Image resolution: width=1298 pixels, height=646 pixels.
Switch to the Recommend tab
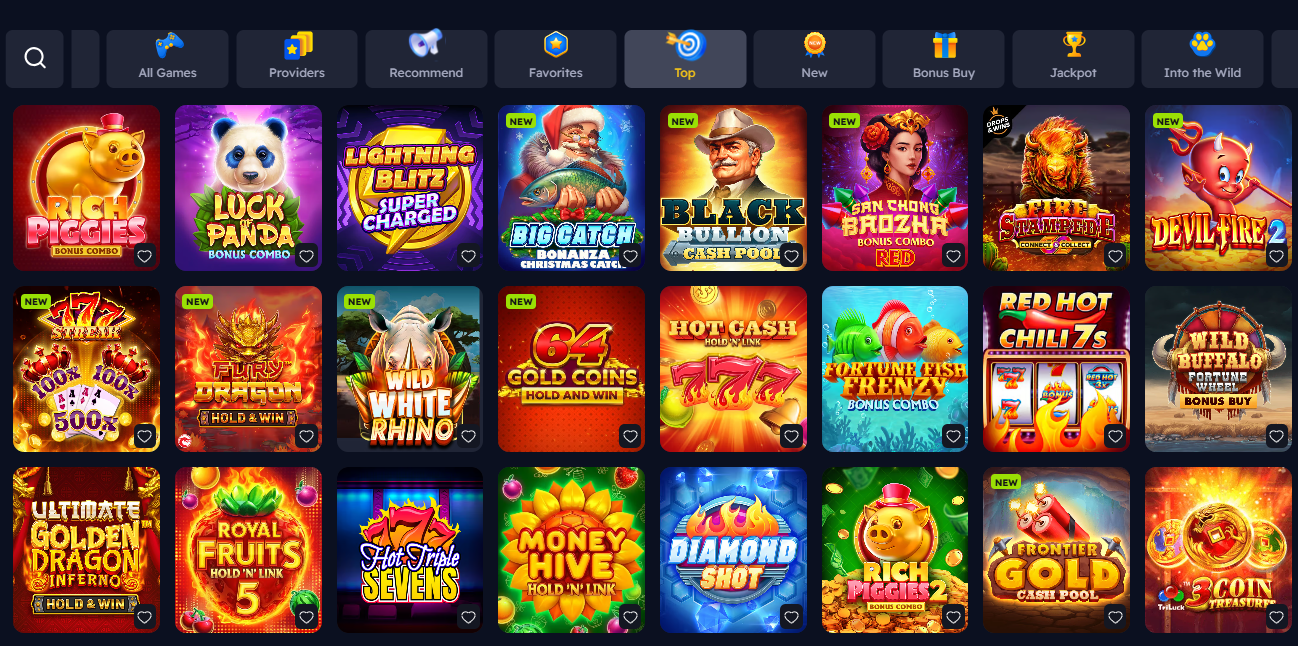click(x=426, y=59)
